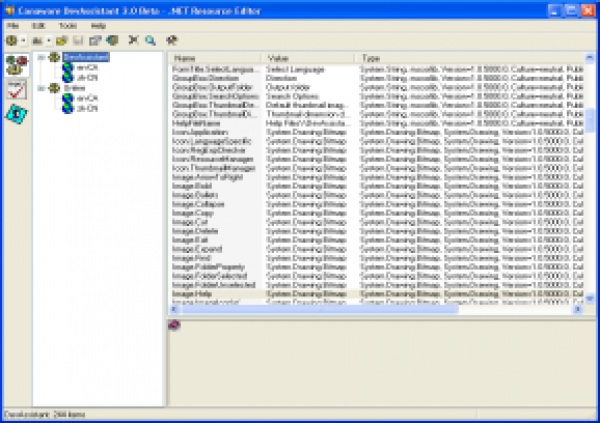The width and height of the screenshot is (600, 423).
Task: Select en-CA under DevAssistant node
Action: [81, 68]
